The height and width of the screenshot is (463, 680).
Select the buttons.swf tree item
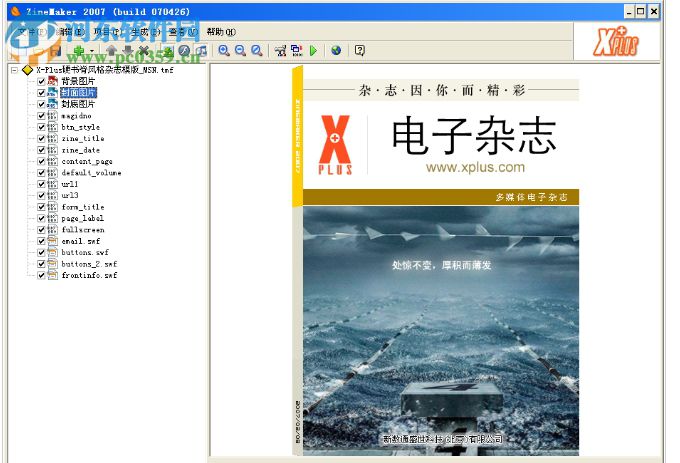tap(85, 252)
